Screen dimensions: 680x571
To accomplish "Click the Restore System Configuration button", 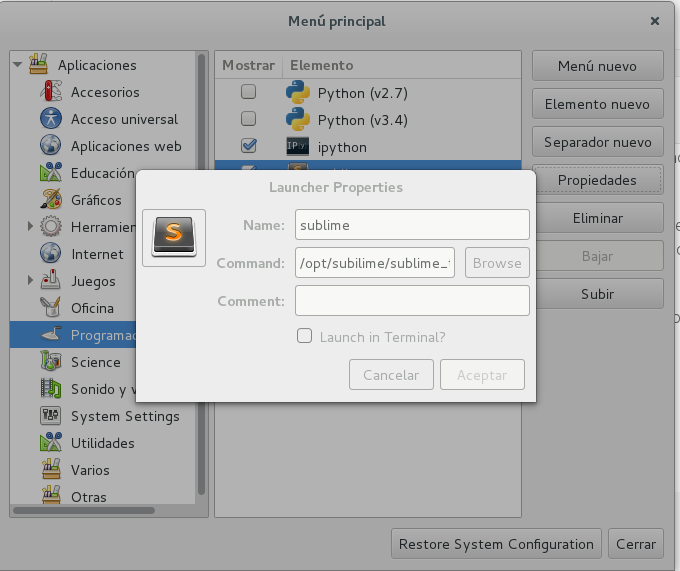I will tap(496, 545).
